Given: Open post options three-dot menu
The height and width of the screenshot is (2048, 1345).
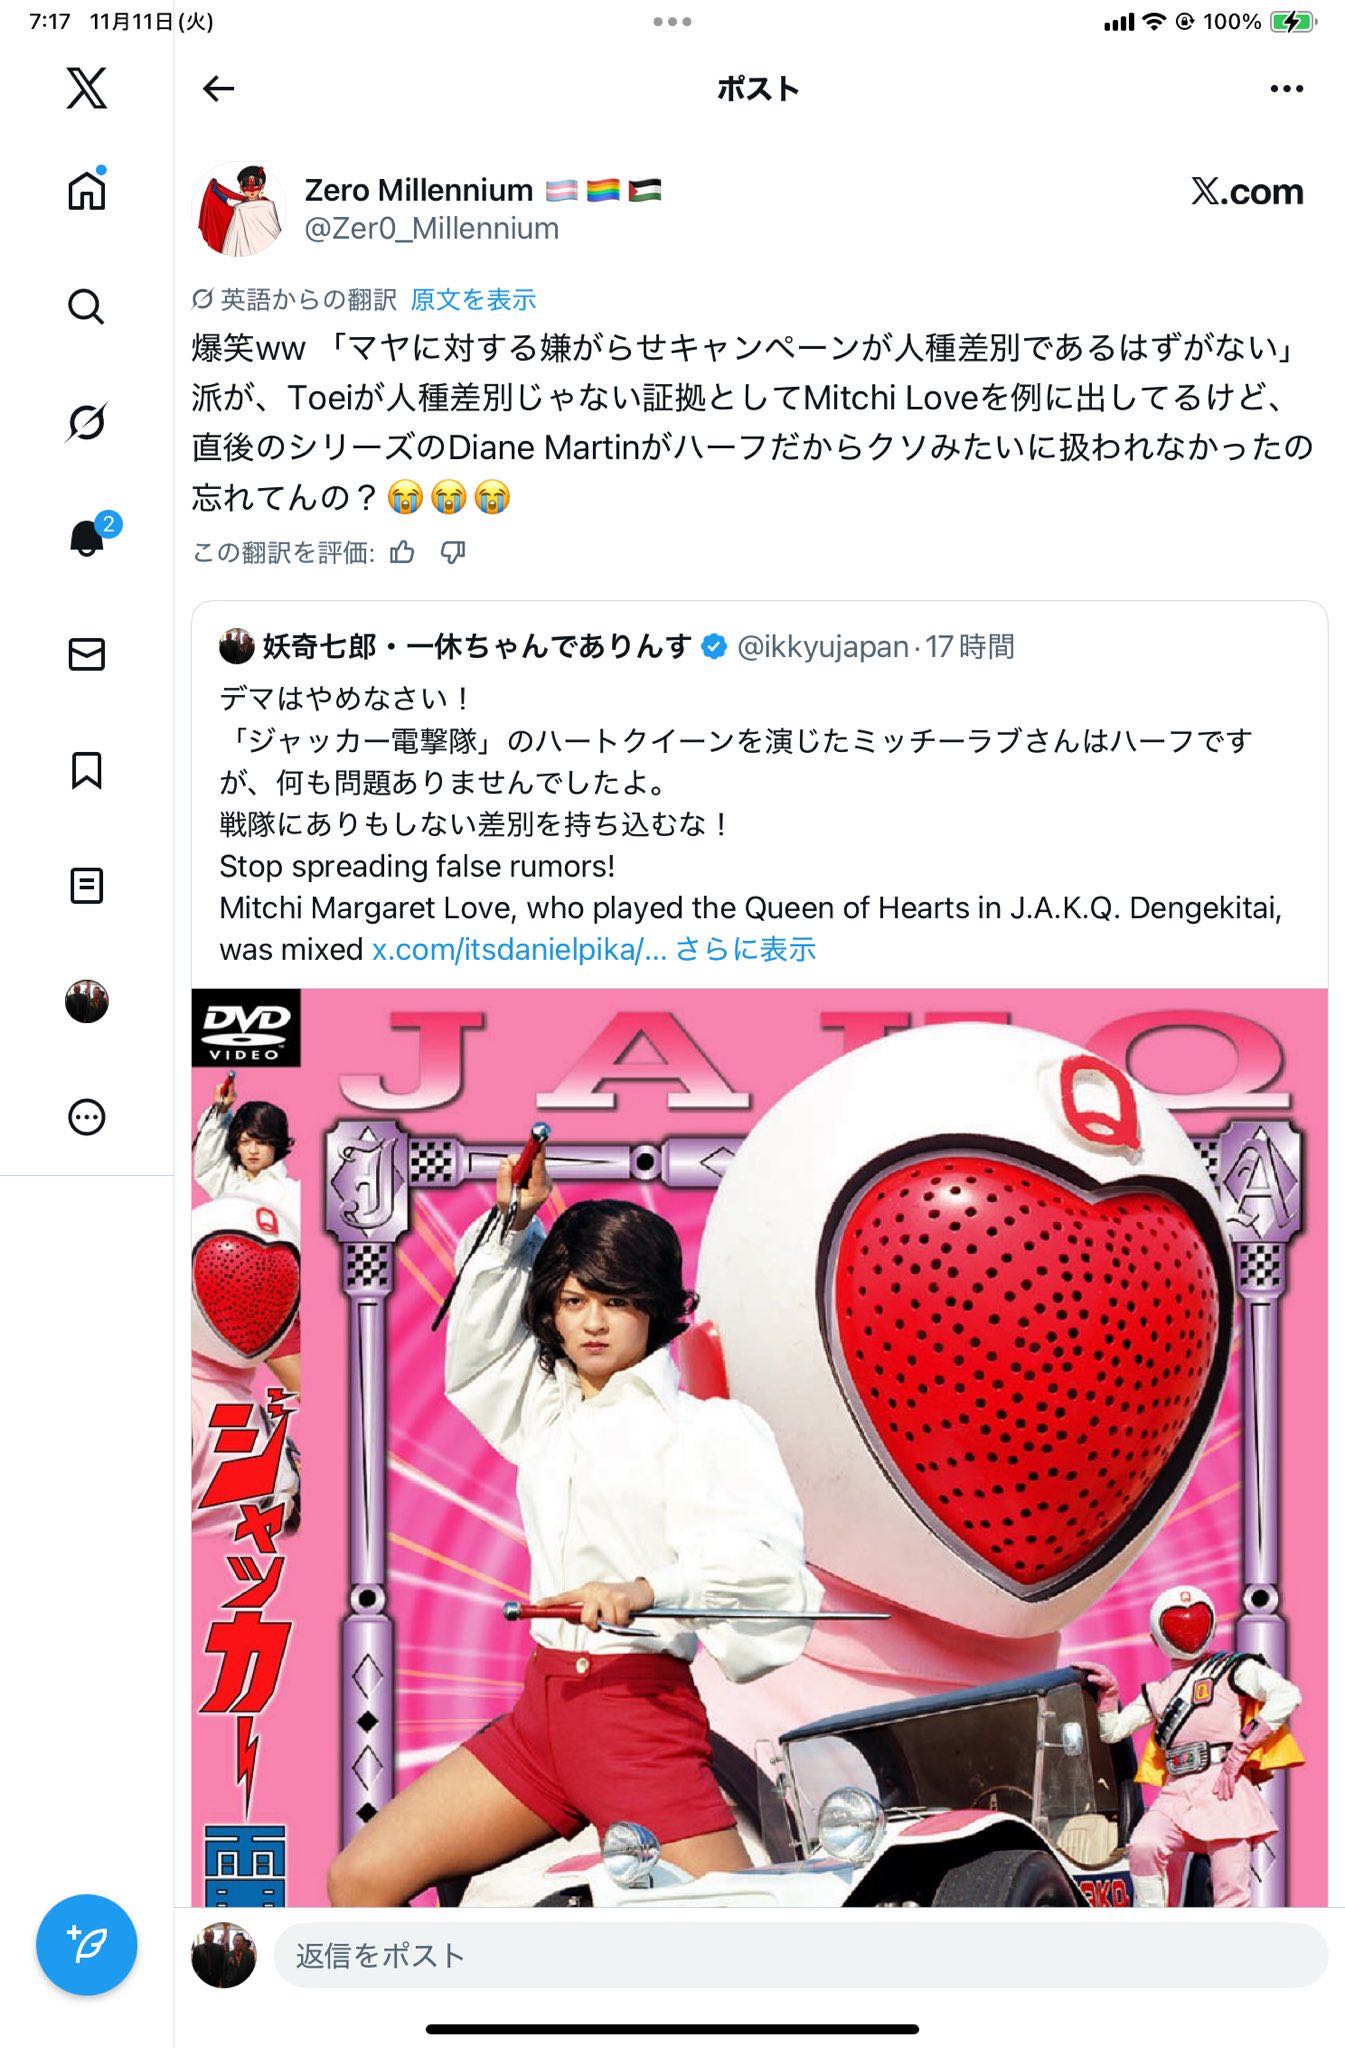Looking at the screenshot, I should pos(1286,89).
